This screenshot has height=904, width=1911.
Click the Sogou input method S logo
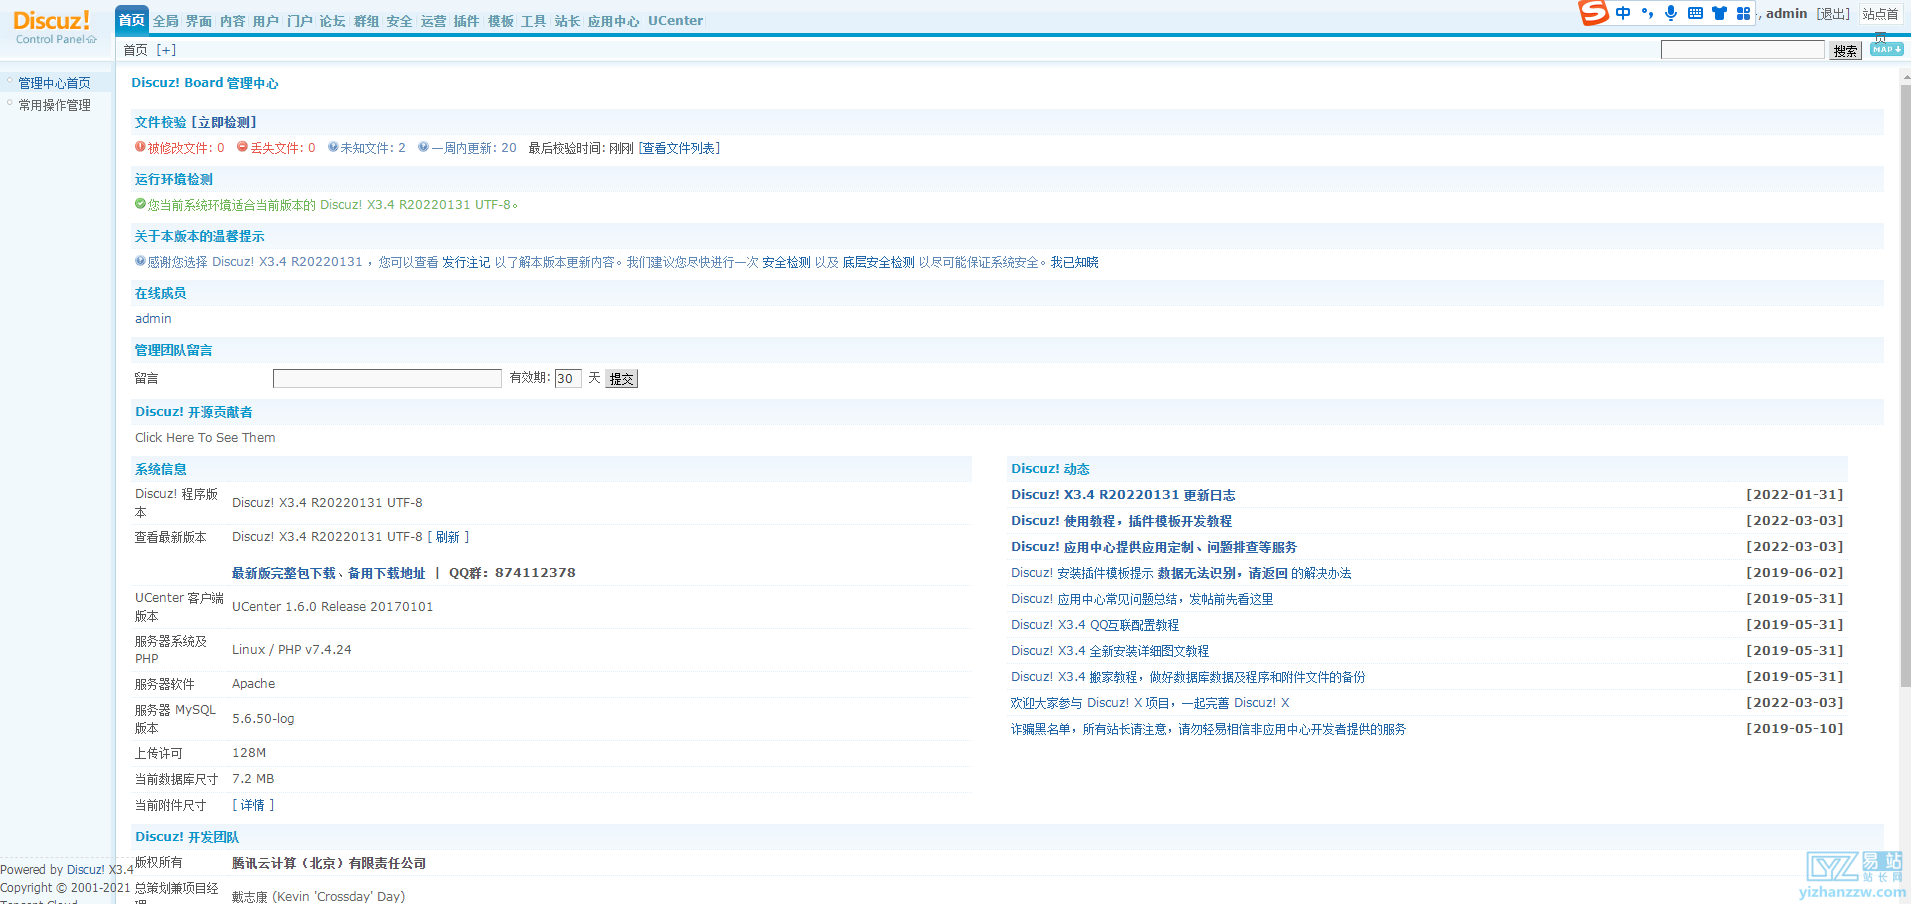pos(1593,13)
